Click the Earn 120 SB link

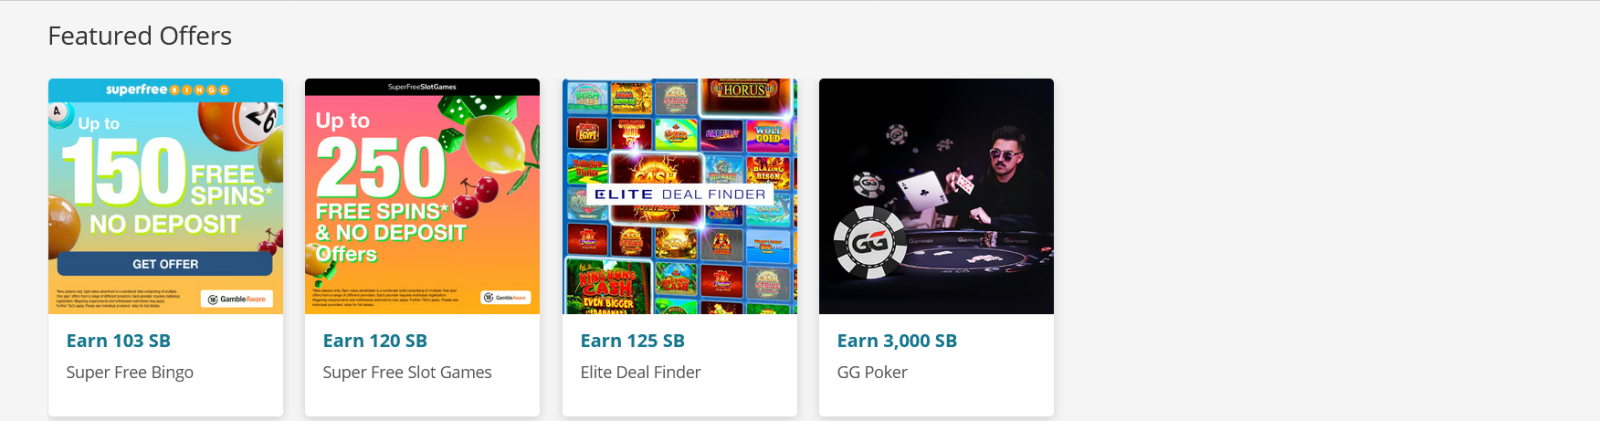point(375,341)
